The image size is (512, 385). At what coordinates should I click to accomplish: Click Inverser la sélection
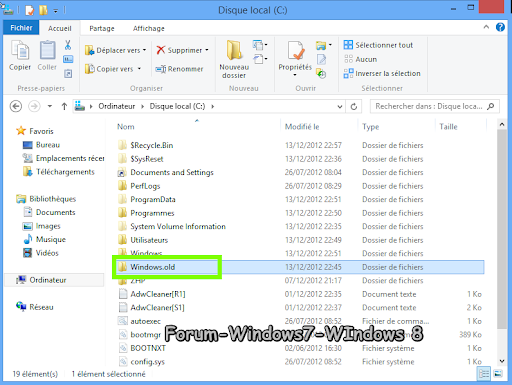(x=382, y=73)
